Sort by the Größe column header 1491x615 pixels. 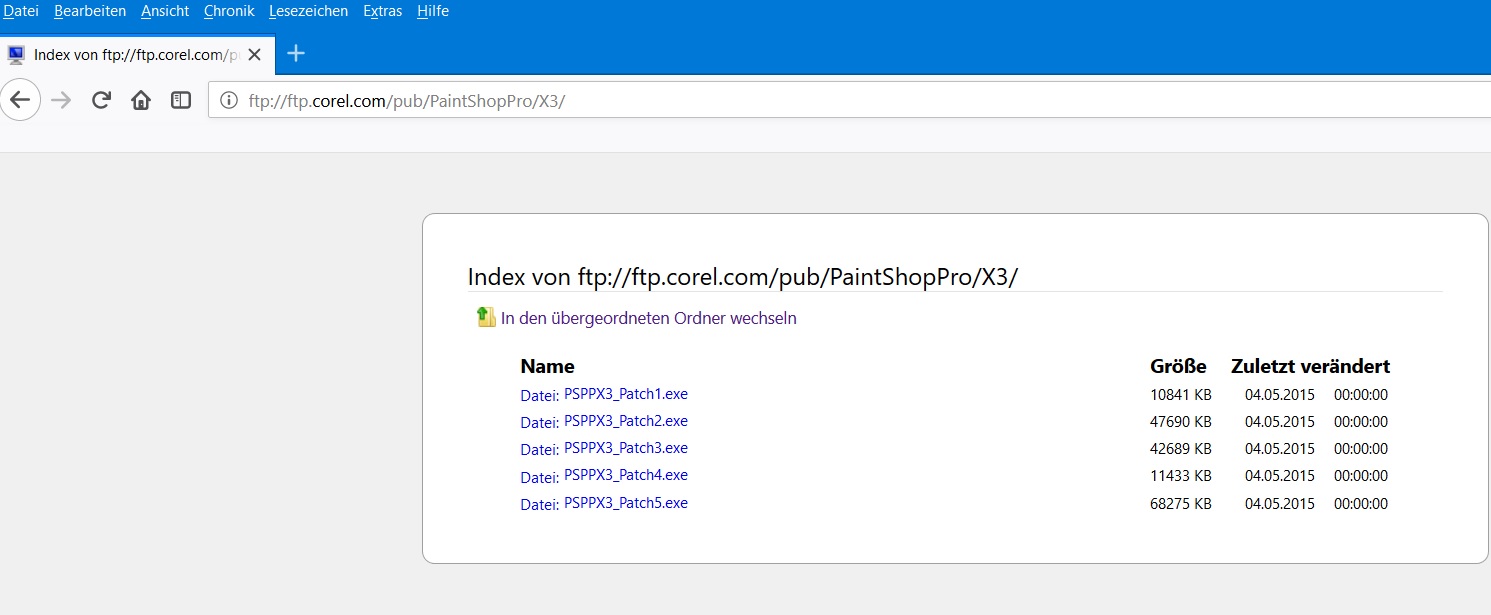[1178, 366]
